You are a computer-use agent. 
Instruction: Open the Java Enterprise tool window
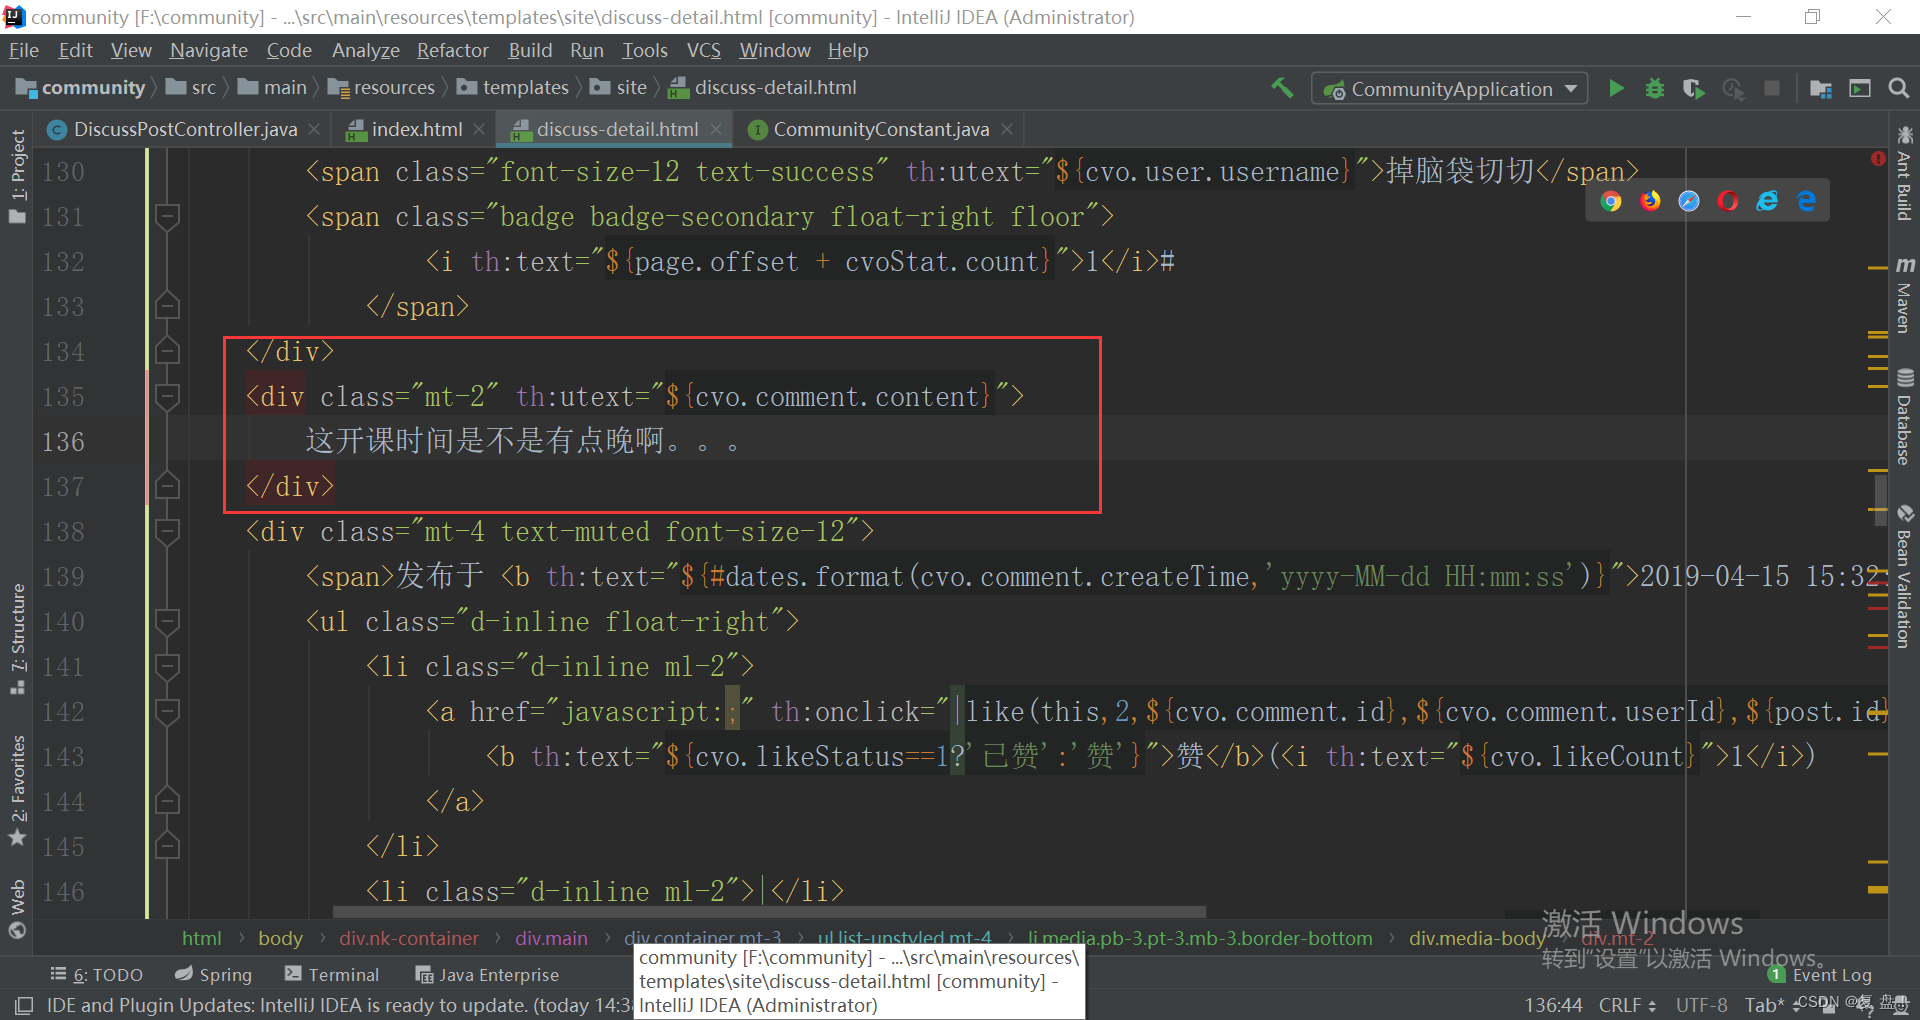click(487, 975)
